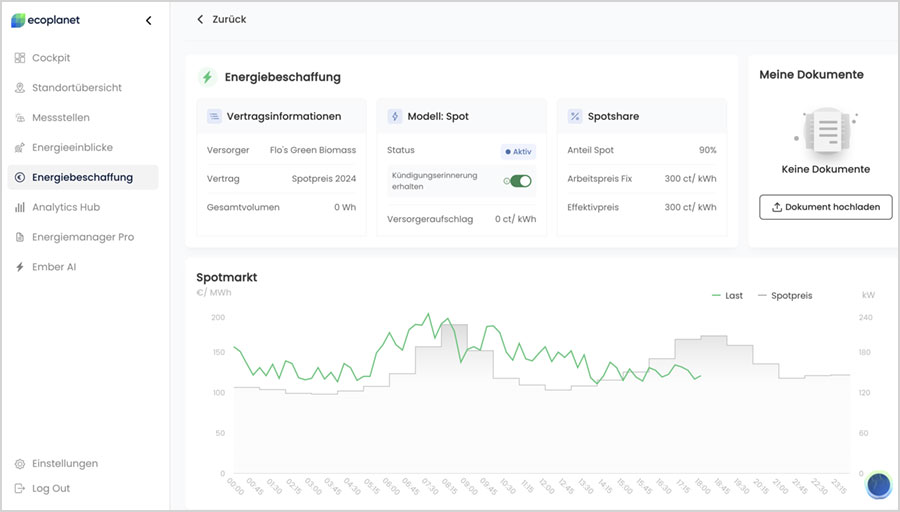
Task: Click the green lightning Energiebeschaffung header icon
Action: [x=207, y=77]
